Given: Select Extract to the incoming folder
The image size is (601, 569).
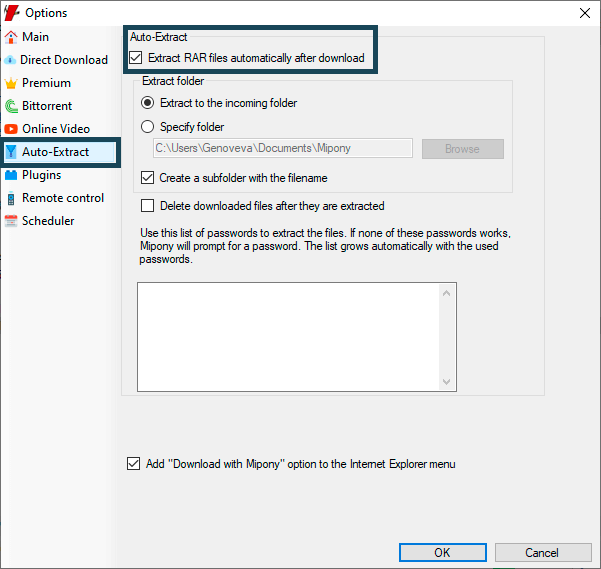Looking at the screenshot, I should pos(148,103).
